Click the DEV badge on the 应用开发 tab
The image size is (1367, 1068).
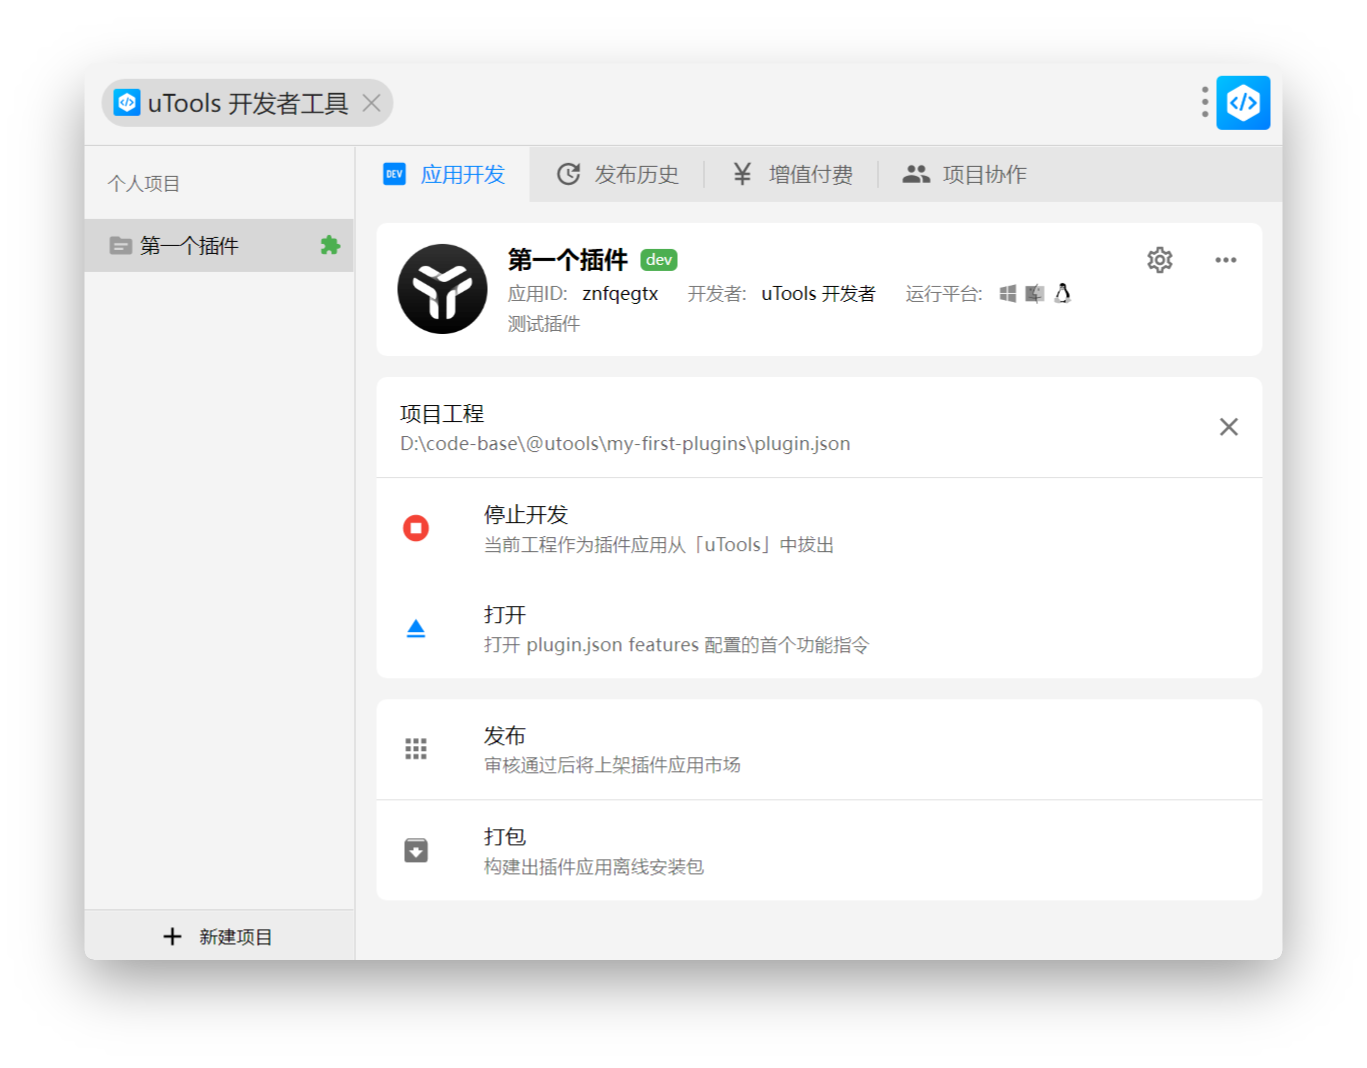pyautogui.click(x=394, y=173)
